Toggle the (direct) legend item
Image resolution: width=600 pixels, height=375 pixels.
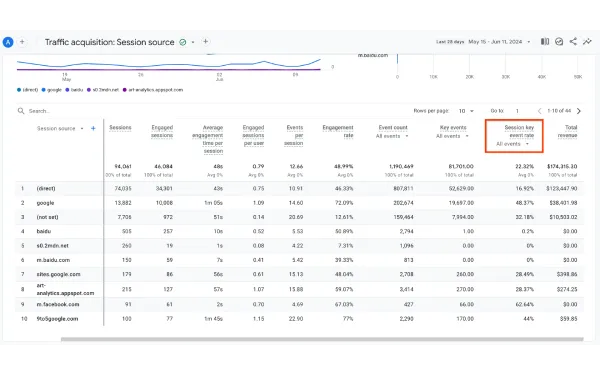[x=27, y=90]
